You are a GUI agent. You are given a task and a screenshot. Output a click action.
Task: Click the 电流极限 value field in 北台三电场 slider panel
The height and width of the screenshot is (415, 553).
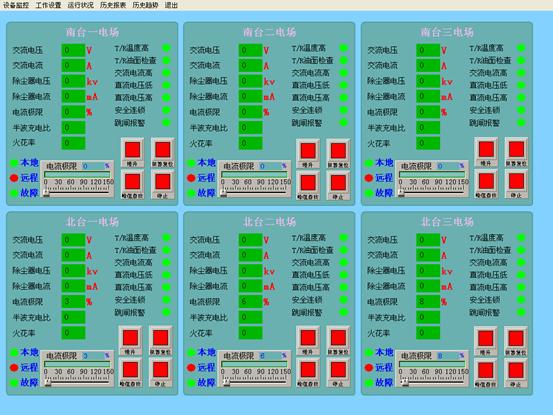point(447,356)
